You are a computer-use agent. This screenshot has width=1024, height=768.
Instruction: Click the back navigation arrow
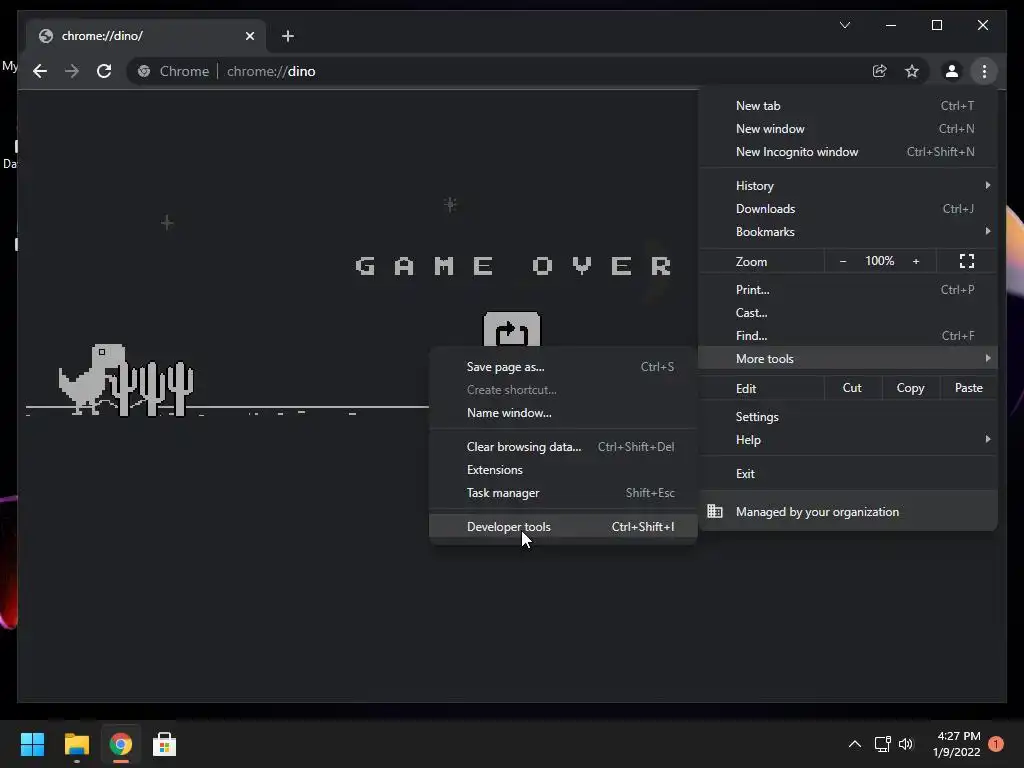click(x=40, y=71)
